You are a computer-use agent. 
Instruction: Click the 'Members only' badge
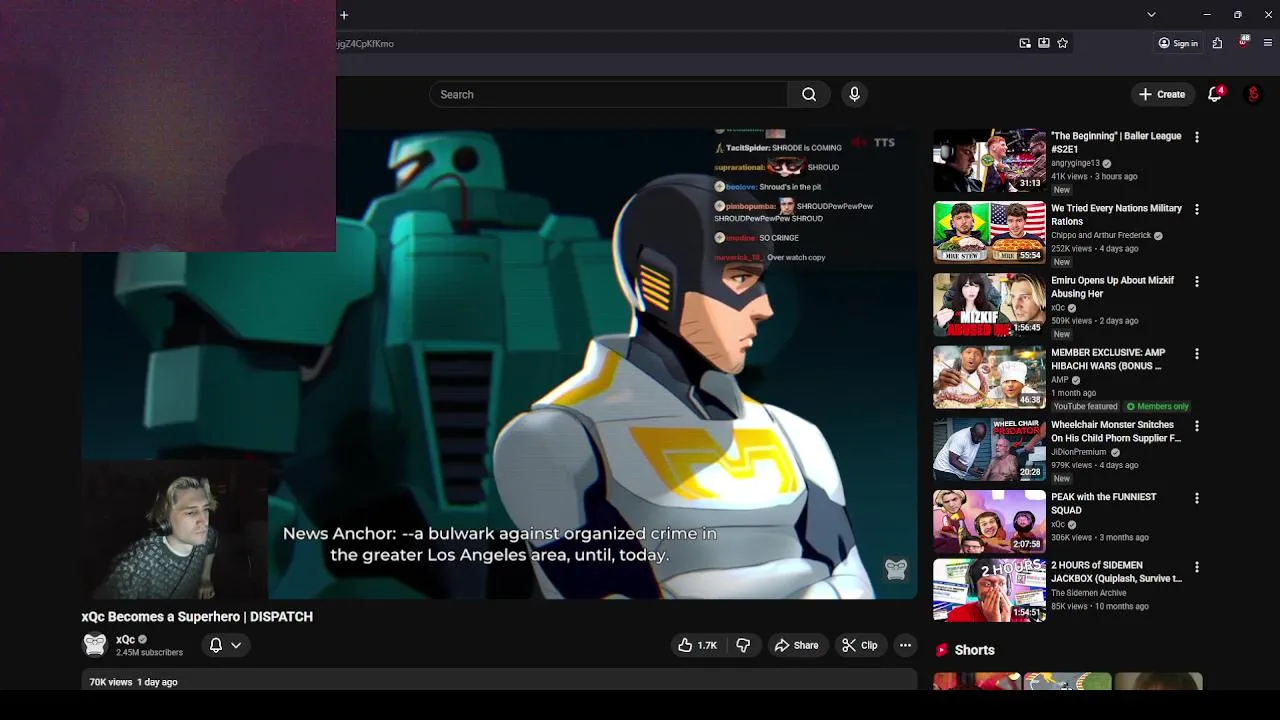click(x=1158, y=407)
